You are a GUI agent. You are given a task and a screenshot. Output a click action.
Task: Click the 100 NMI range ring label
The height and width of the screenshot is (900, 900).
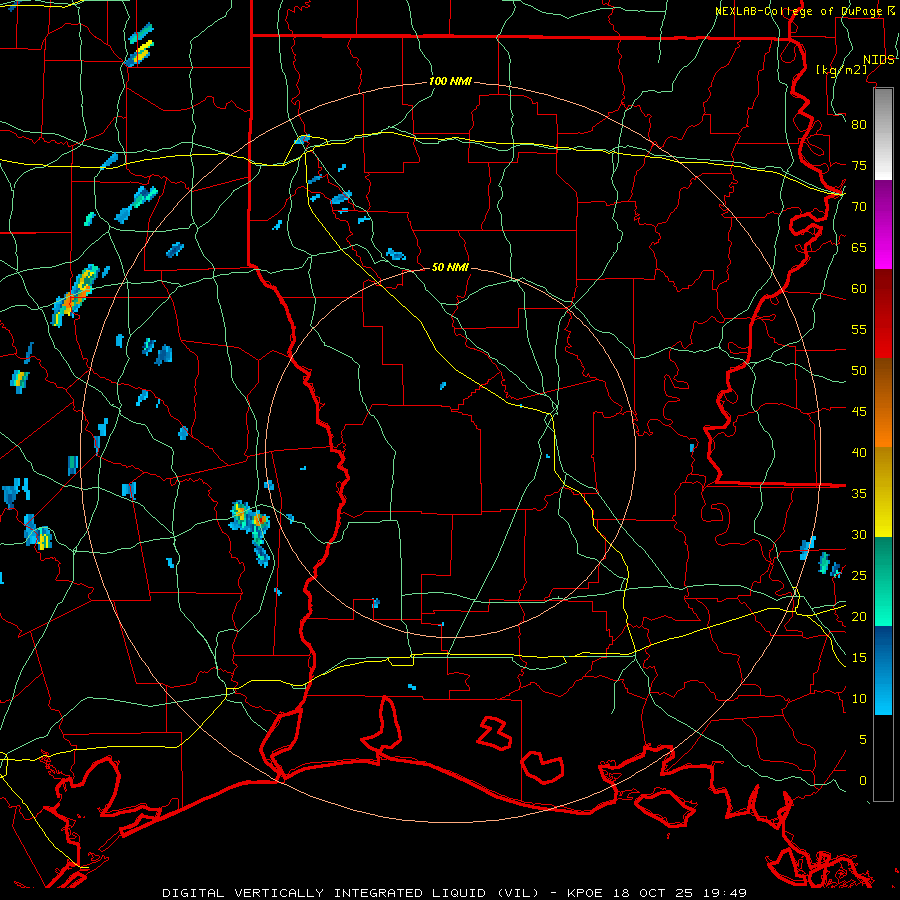450,81
